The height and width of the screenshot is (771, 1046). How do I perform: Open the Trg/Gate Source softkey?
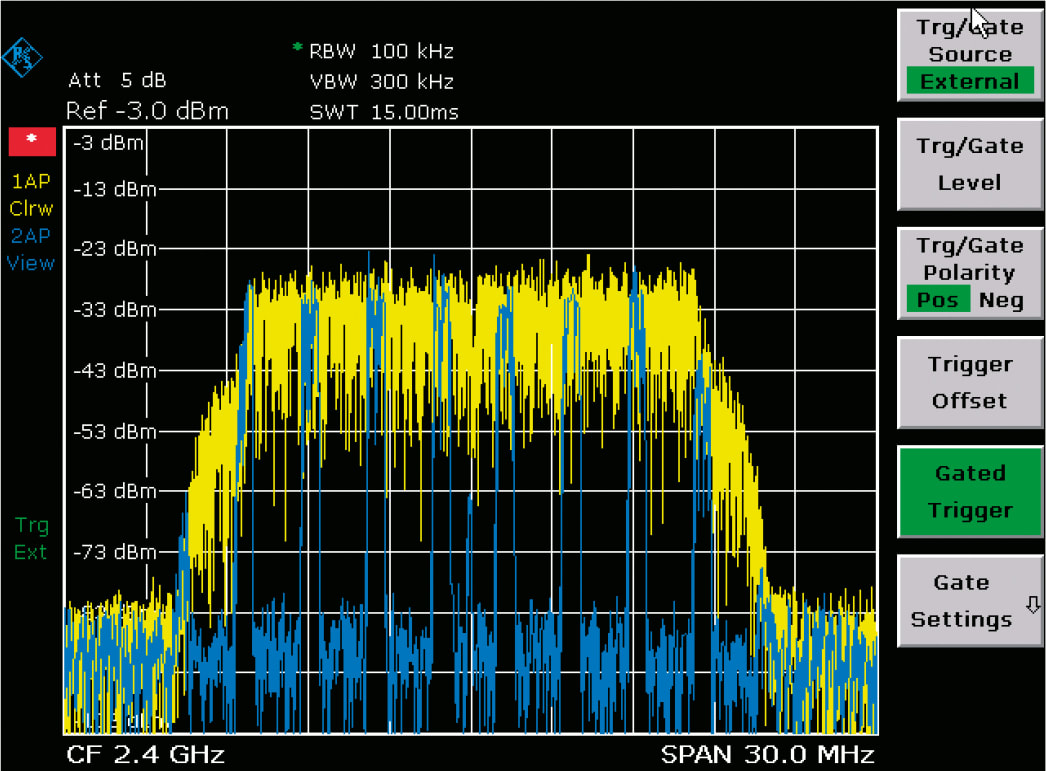pyautogui.click(x=970, y=55)
